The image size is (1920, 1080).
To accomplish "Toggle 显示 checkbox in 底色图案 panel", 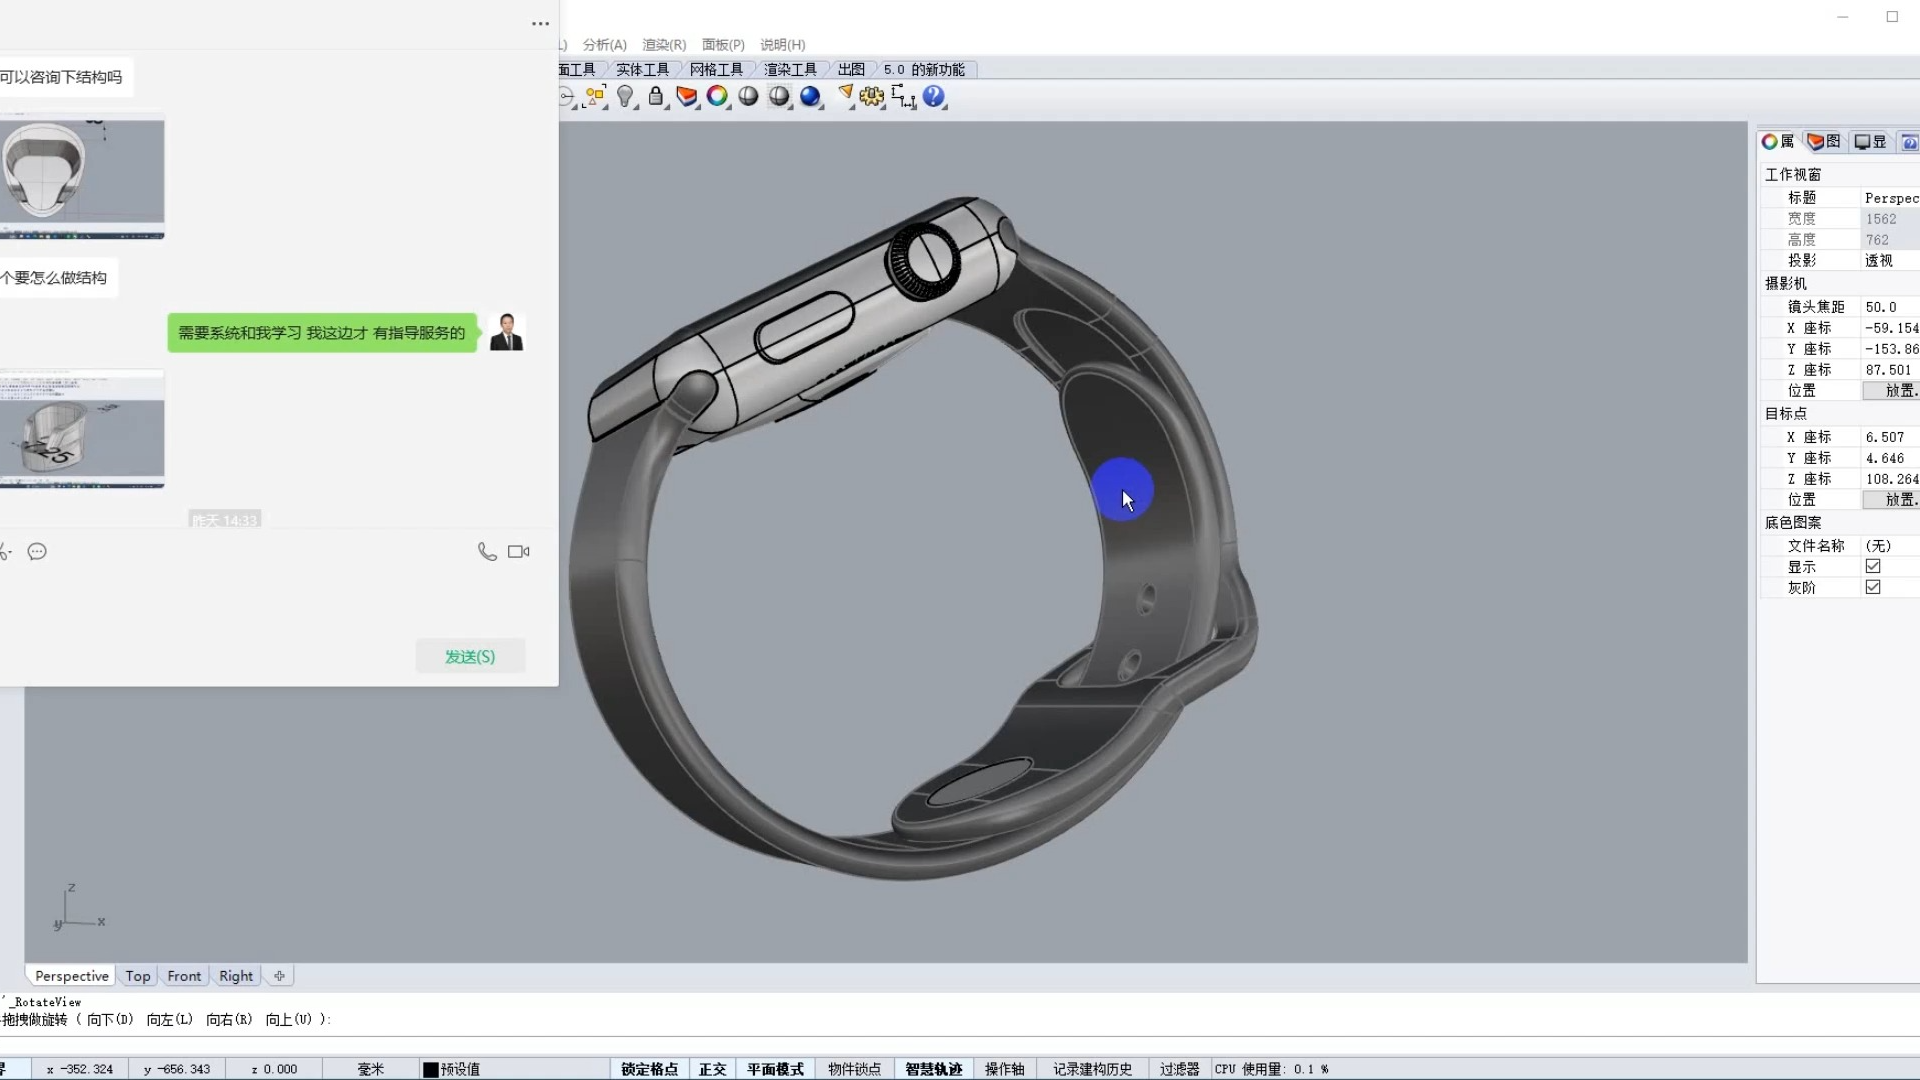I will pos(1875,564).
